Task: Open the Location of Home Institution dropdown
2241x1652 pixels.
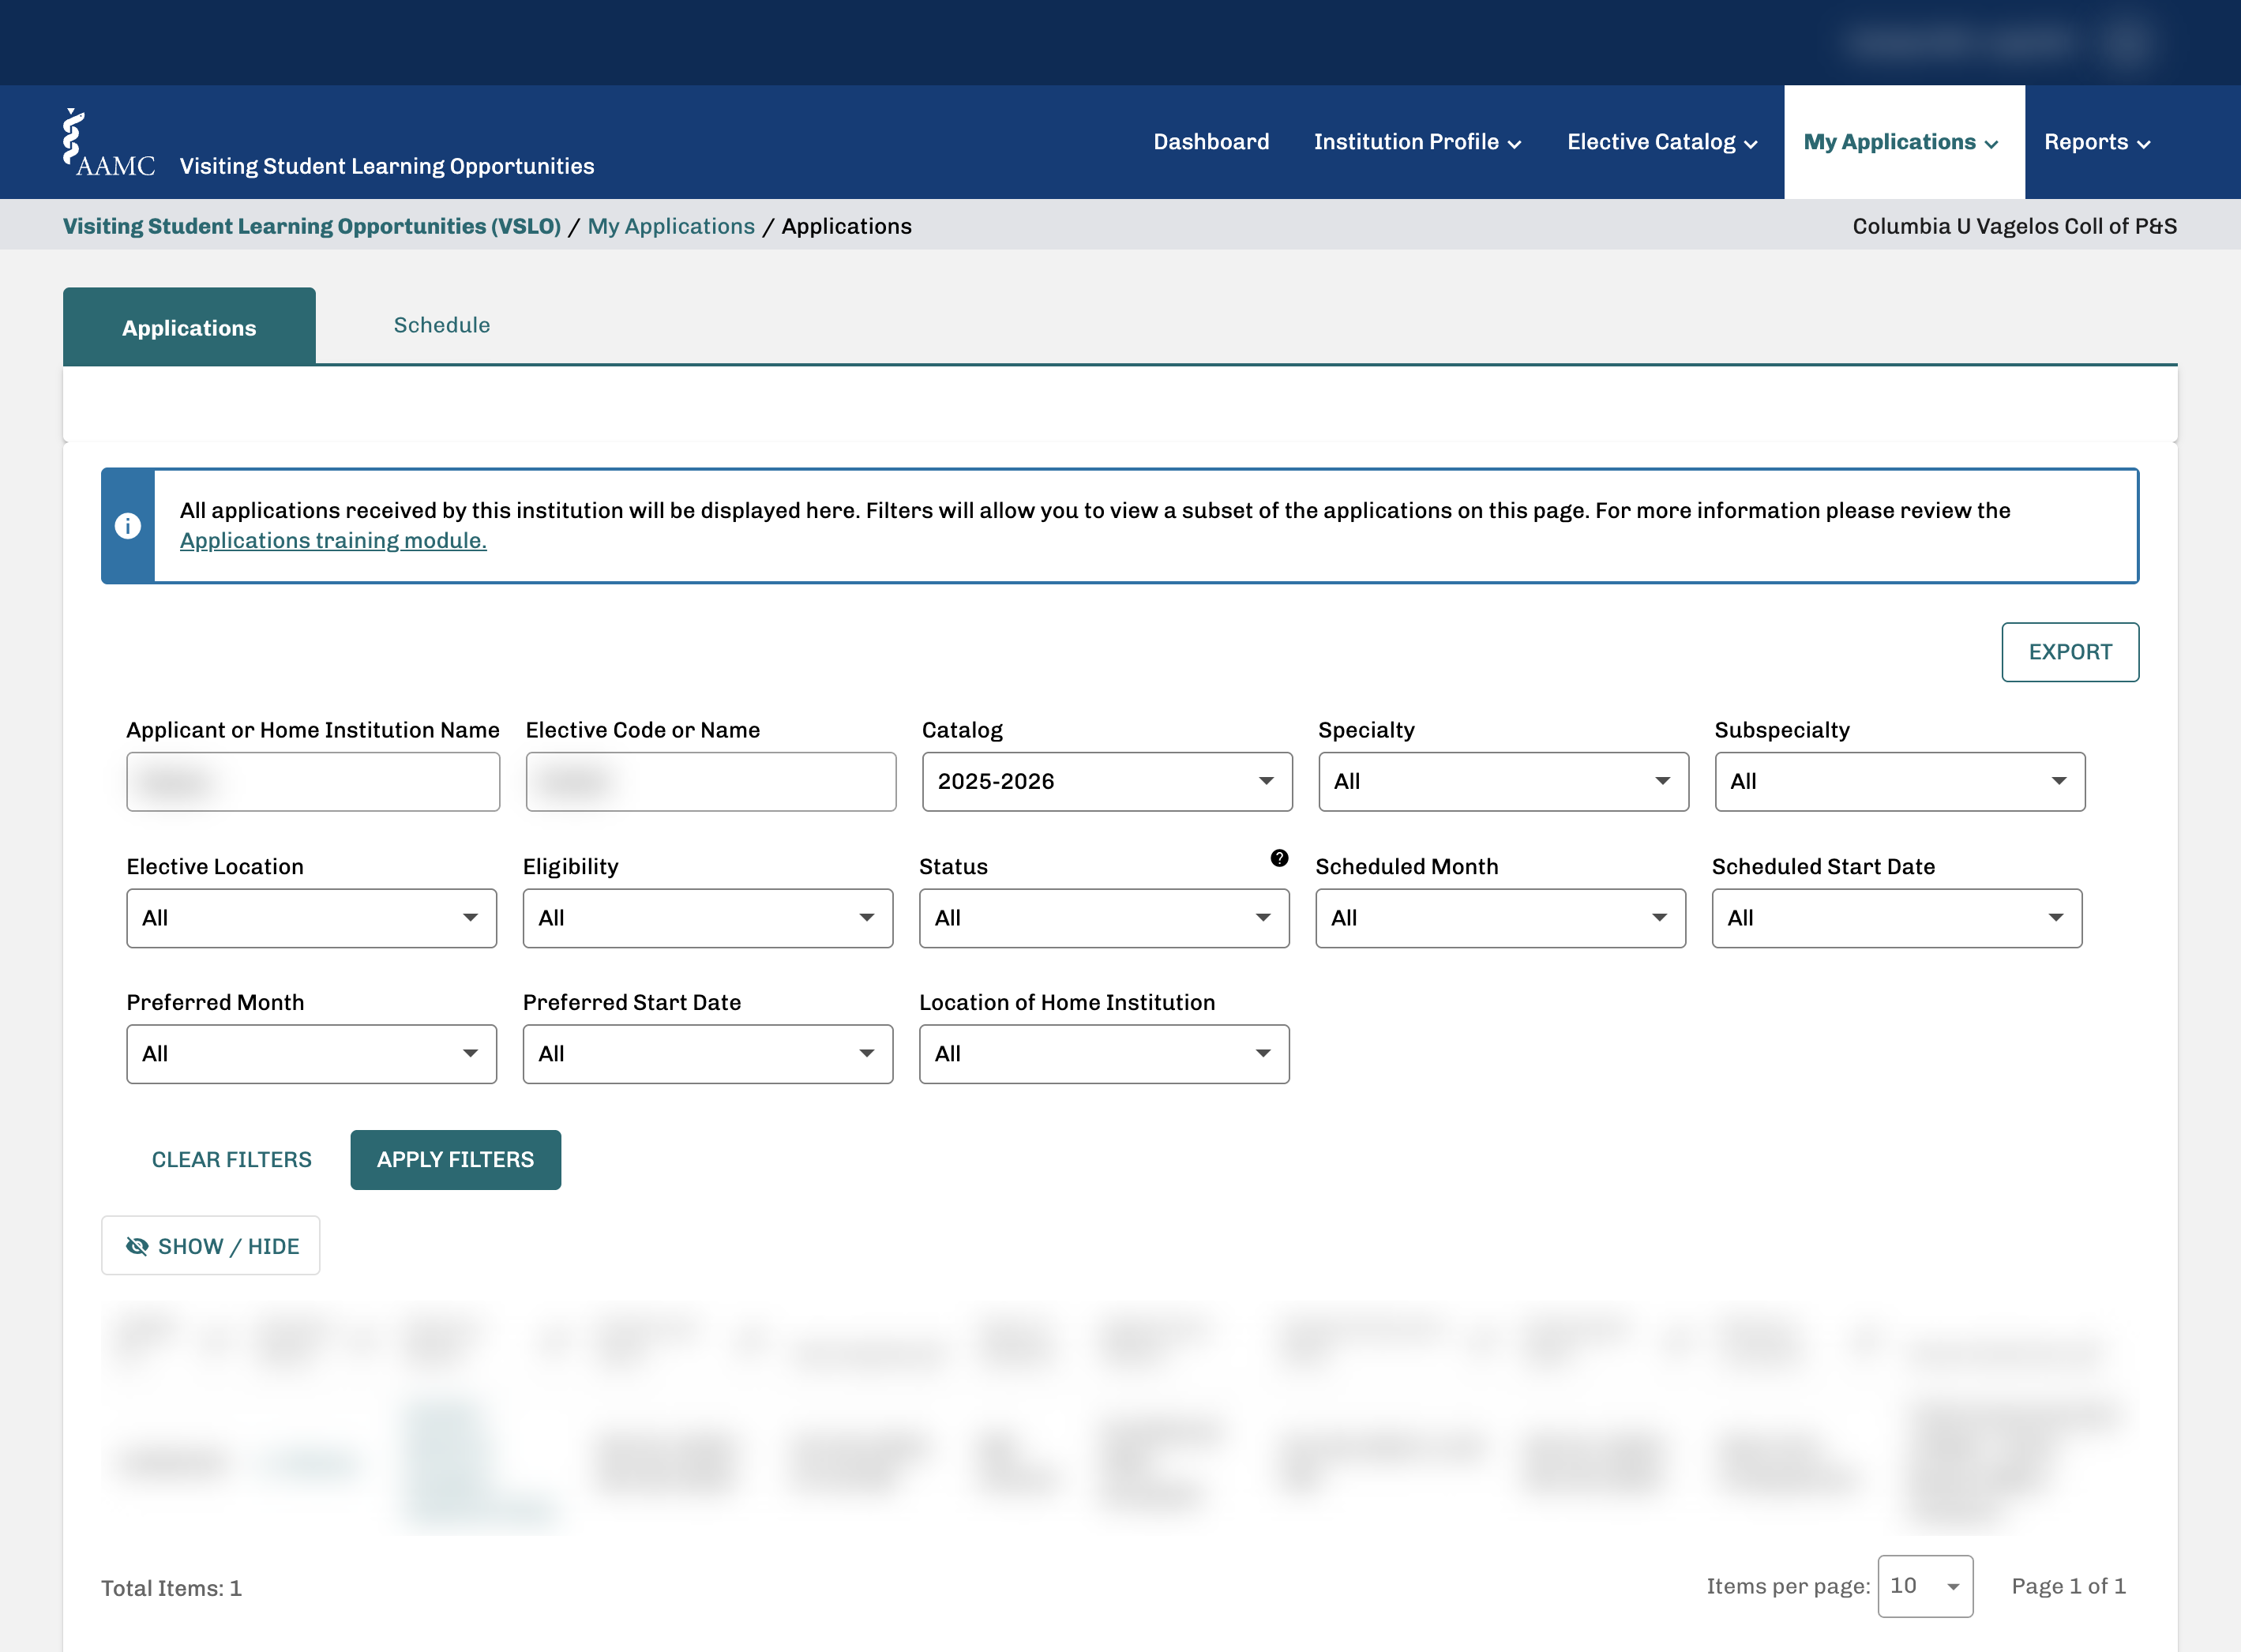Action: 1104,1054
